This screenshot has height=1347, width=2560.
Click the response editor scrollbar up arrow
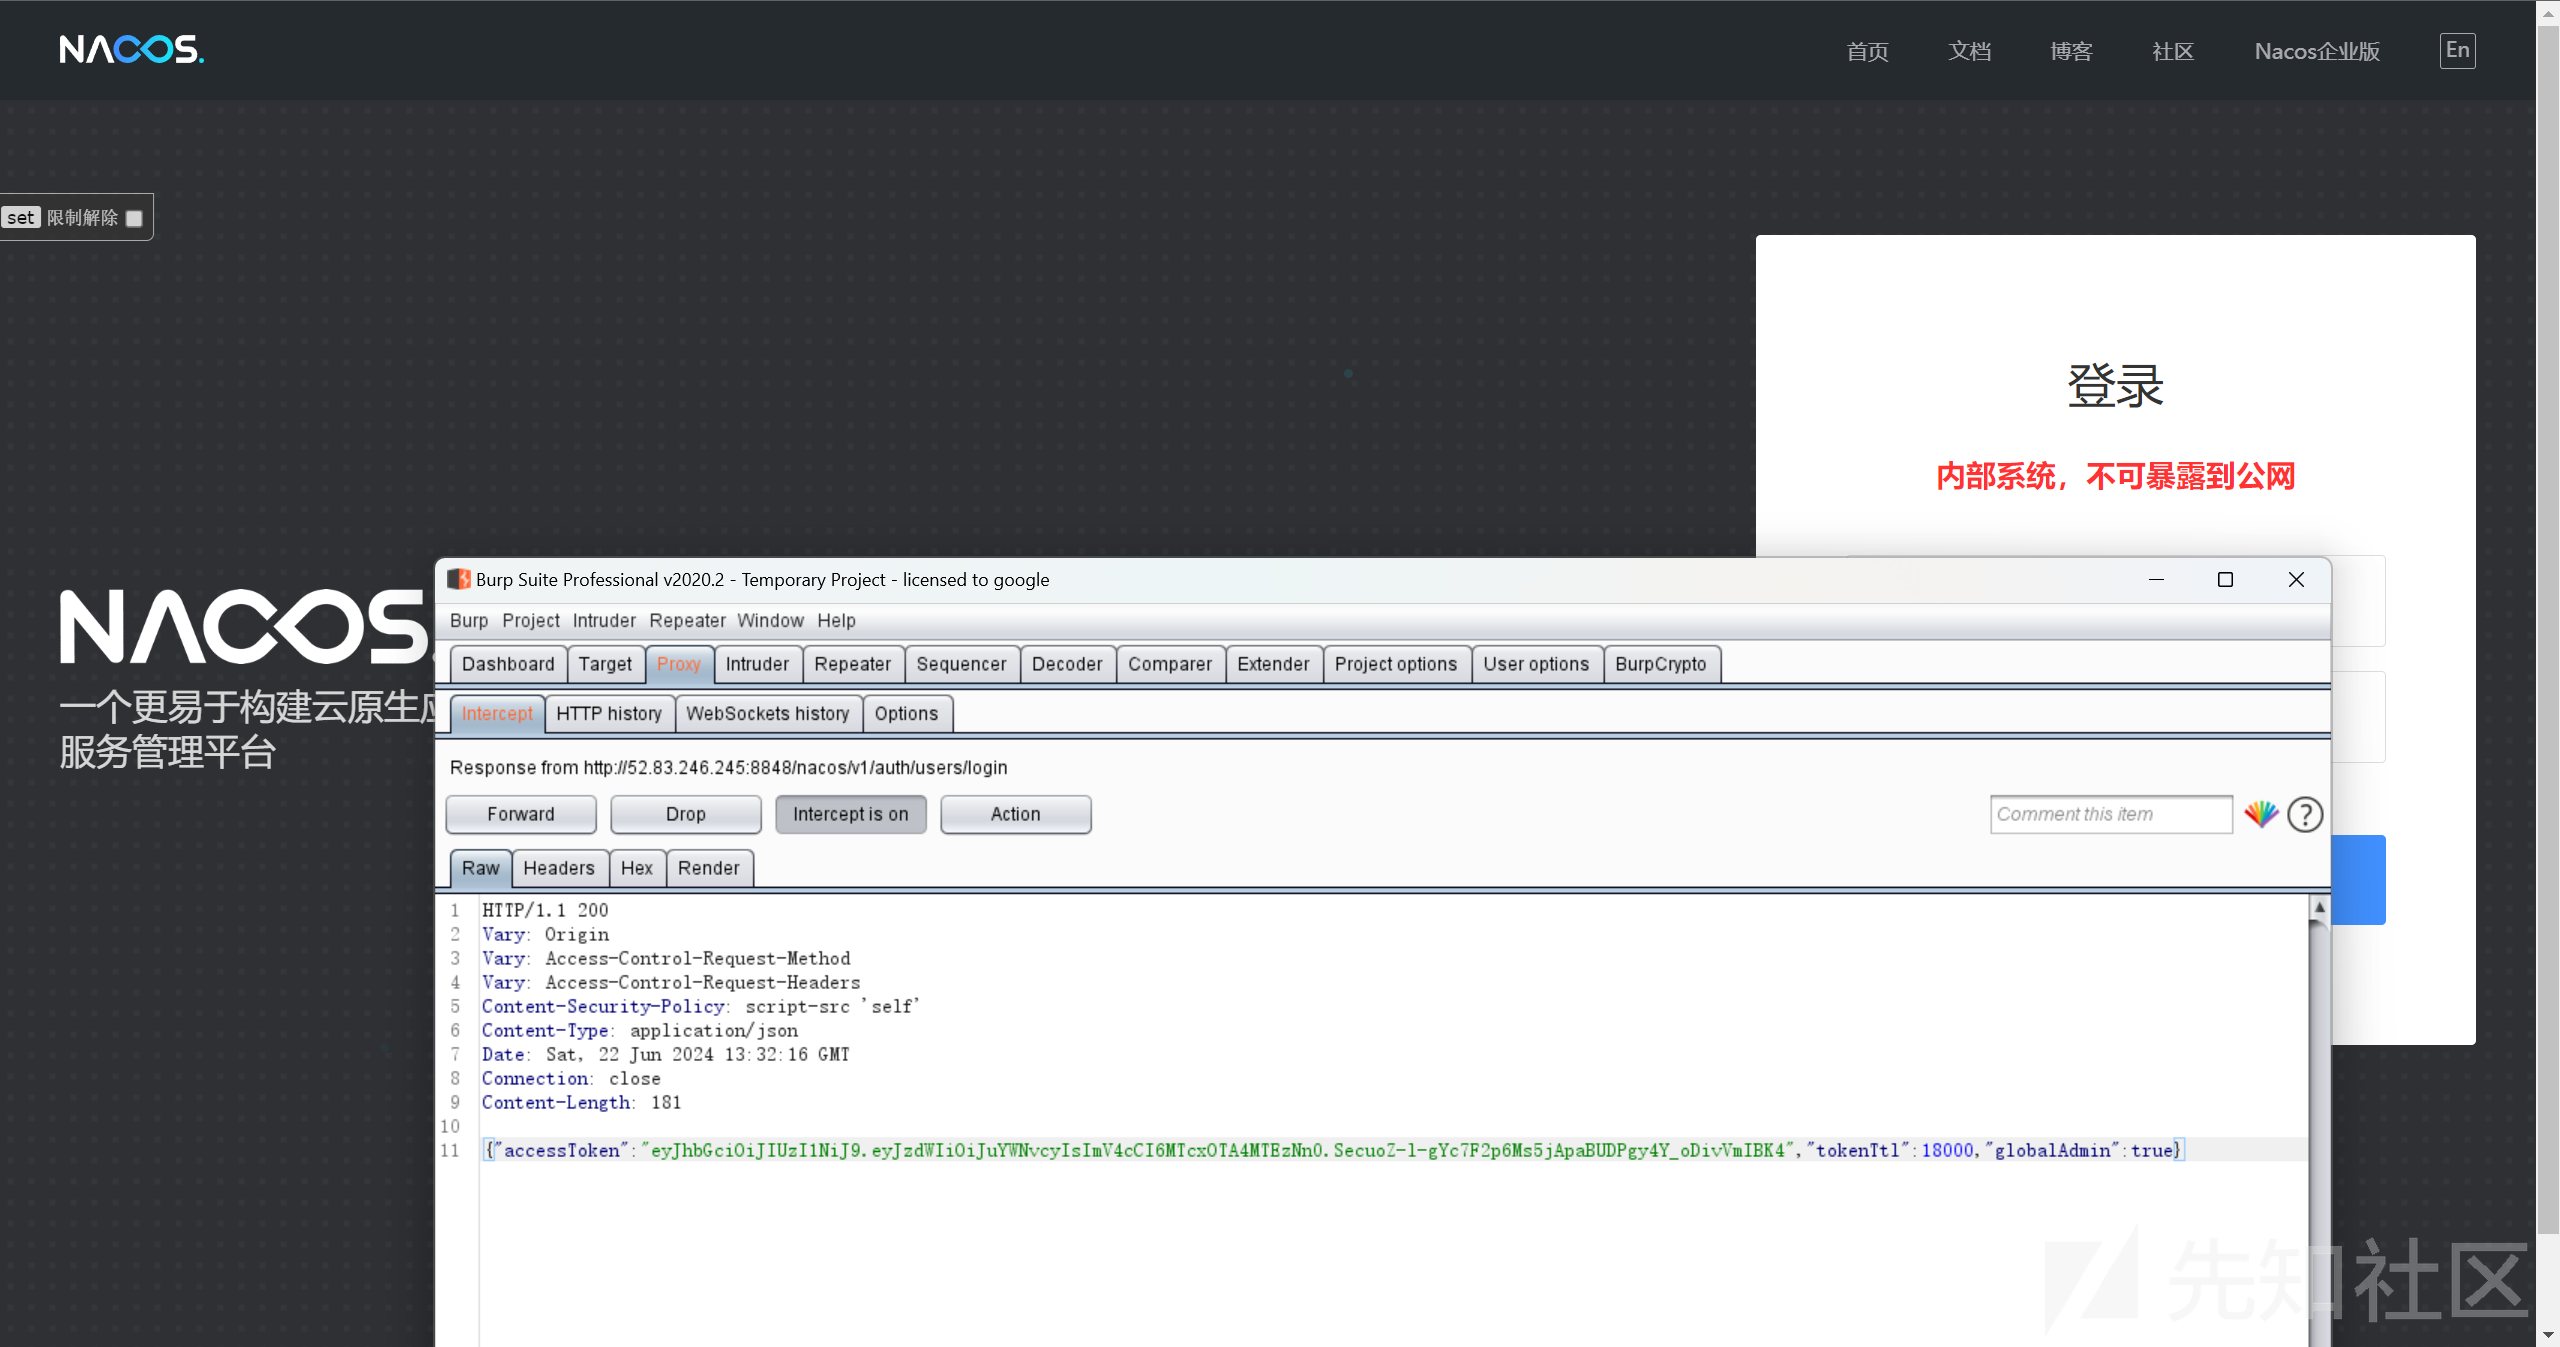click(x=2319, y=907)
